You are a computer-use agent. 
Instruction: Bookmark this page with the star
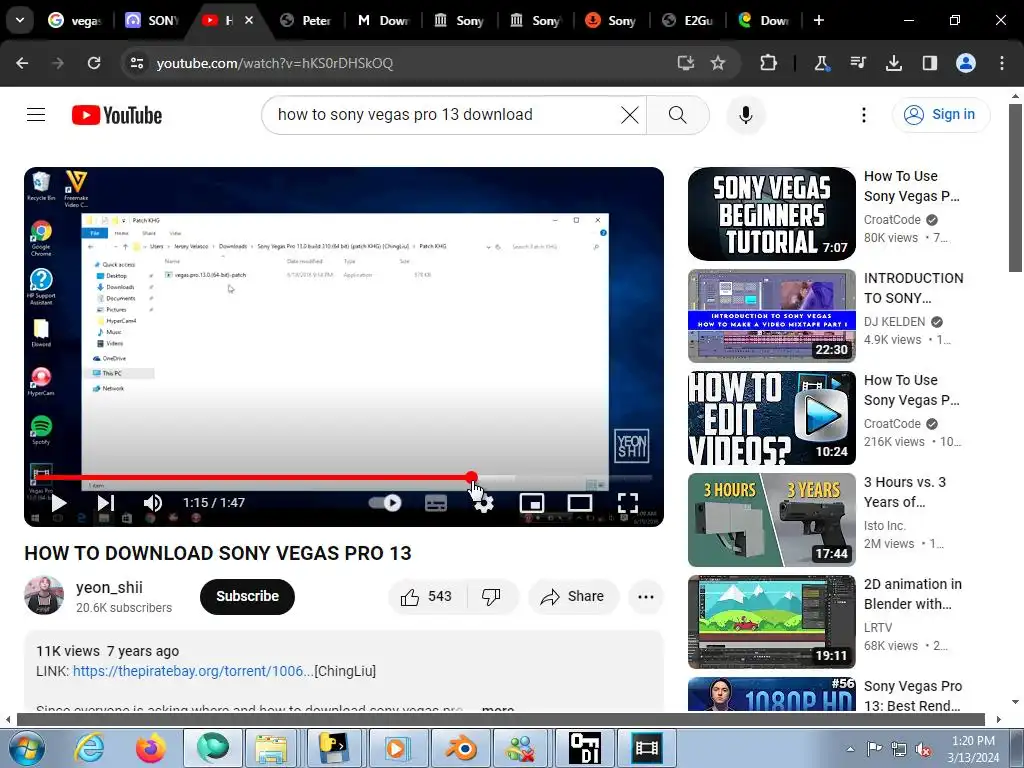tap(718, 63)
